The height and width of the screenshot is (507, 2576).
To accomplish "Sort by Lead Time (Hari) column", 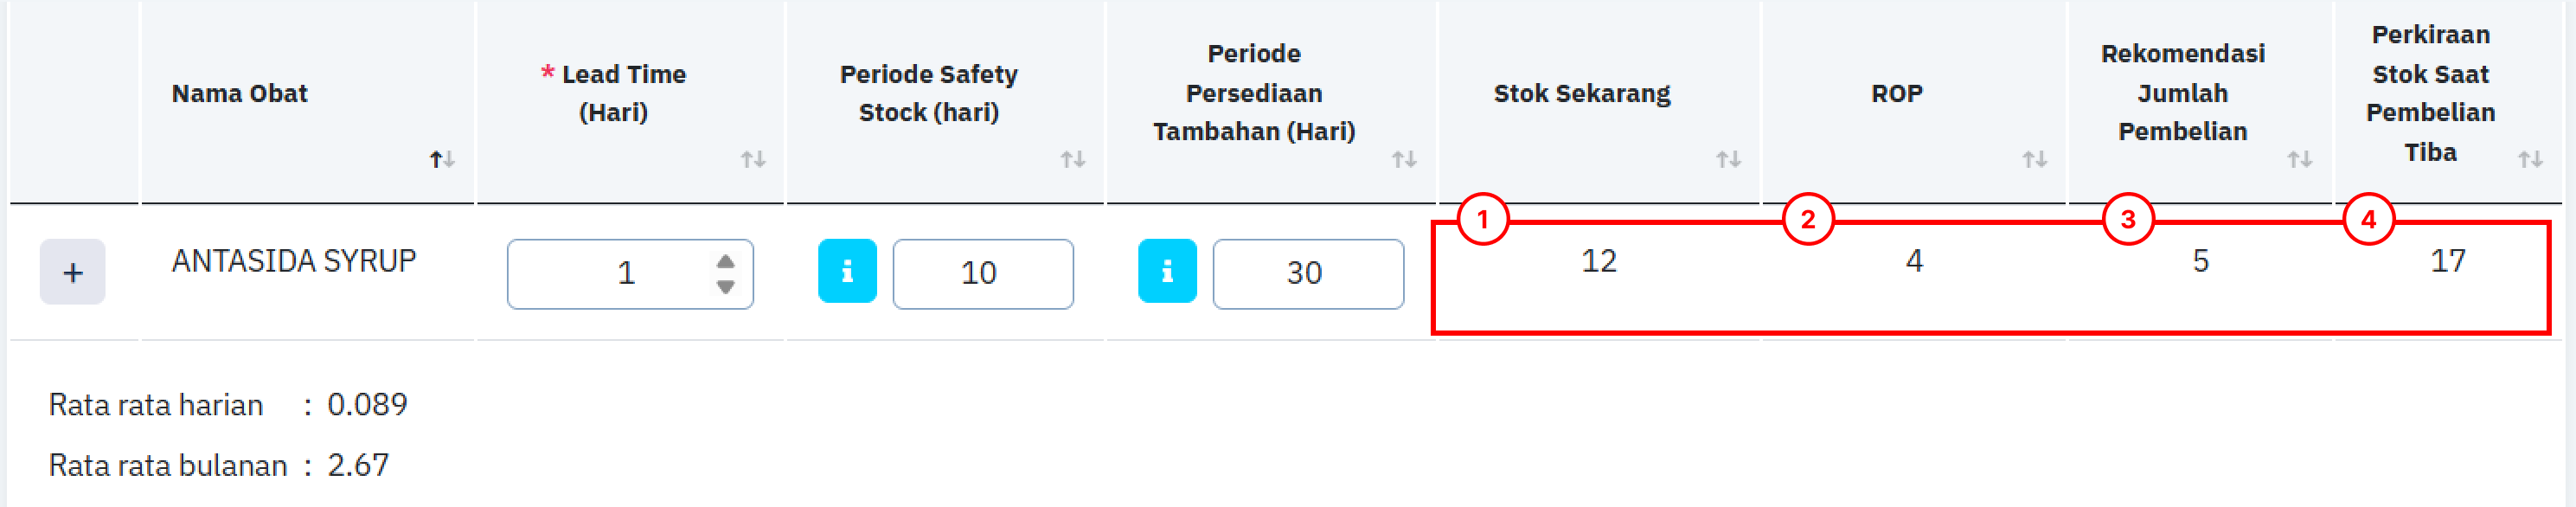I will tap(753, 159).
